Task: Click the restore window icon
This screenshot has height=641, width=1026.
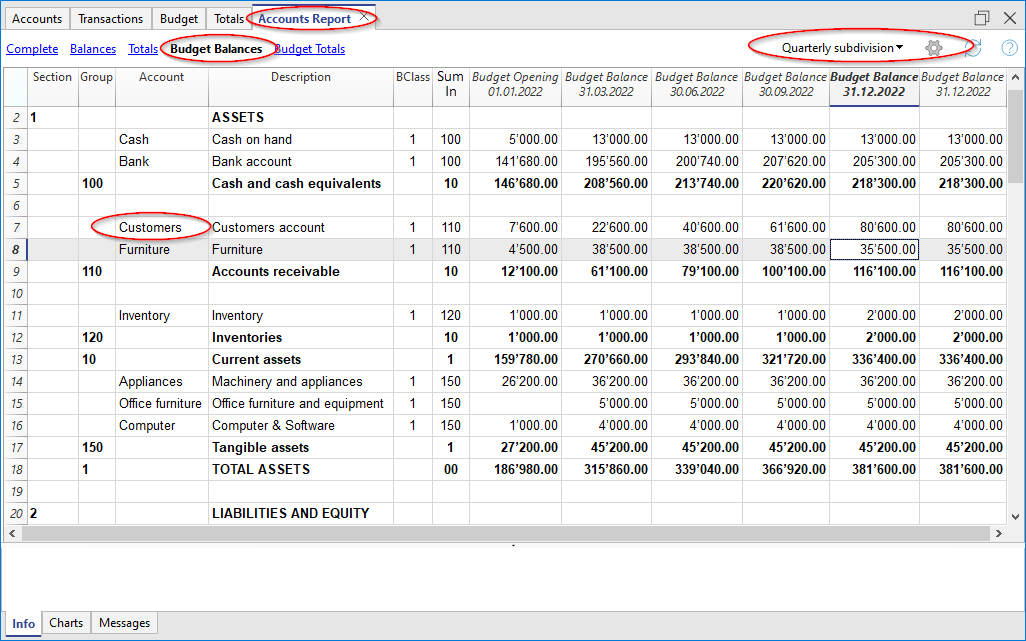Action: [x=982, y=18]
